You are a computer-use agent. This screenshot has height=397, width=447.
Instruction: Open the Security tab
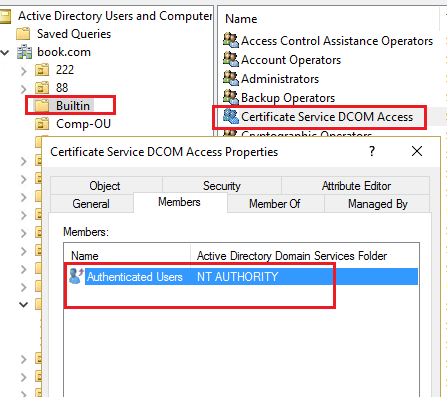coord(222,186)
